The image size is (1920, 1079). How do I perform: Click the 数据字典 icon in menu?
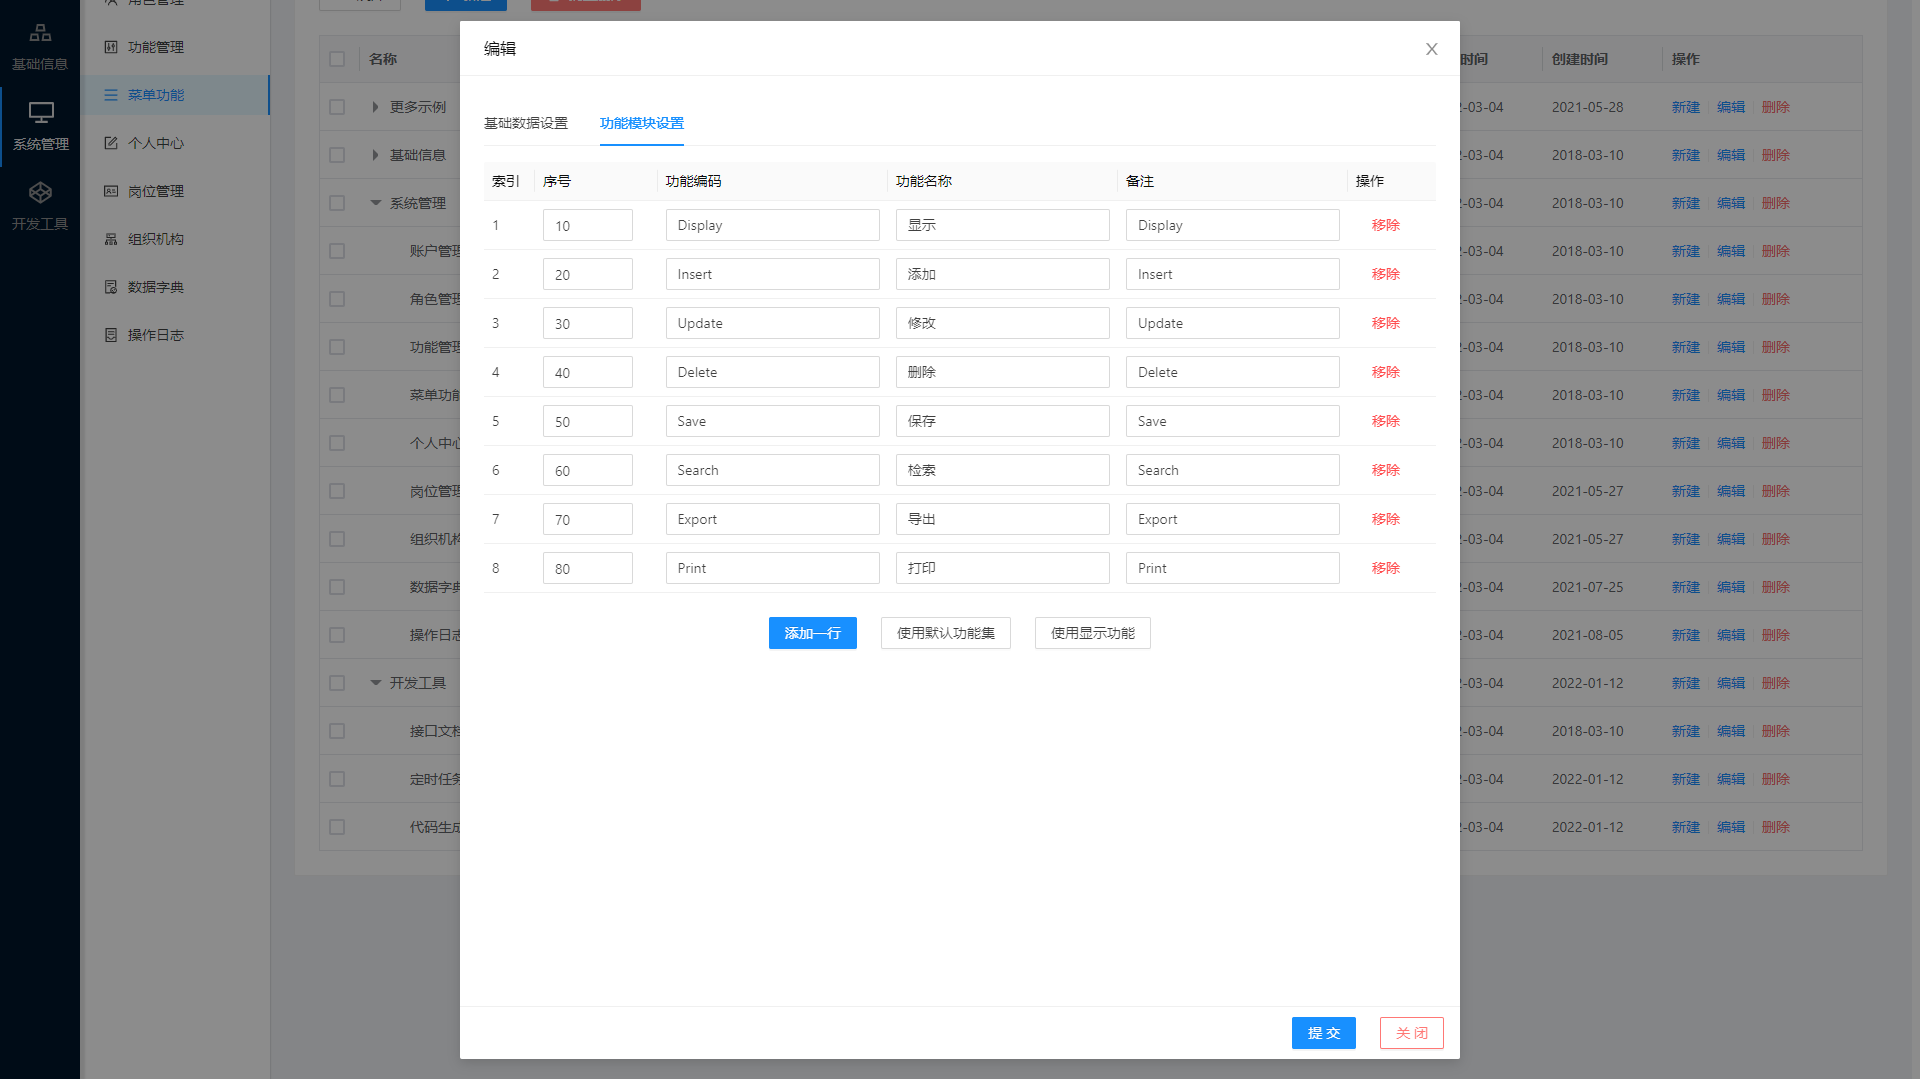[x=111, y=287]
